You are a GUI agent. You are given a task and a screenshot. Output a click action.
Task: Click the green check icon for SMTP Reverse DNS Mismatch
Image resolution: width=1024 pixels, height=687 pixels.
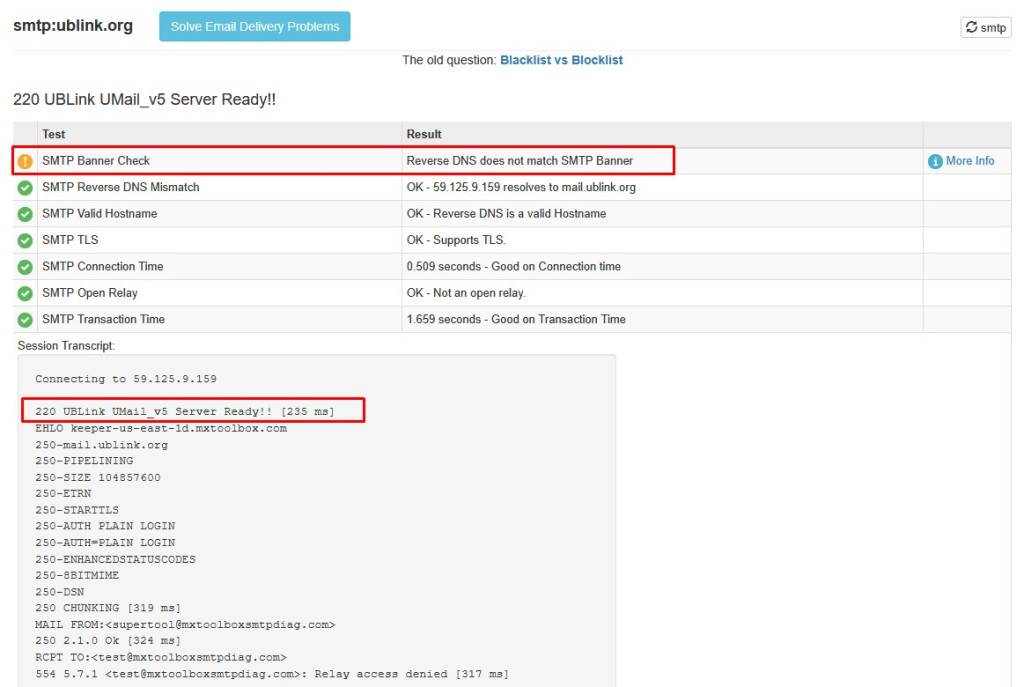point(25,188)
